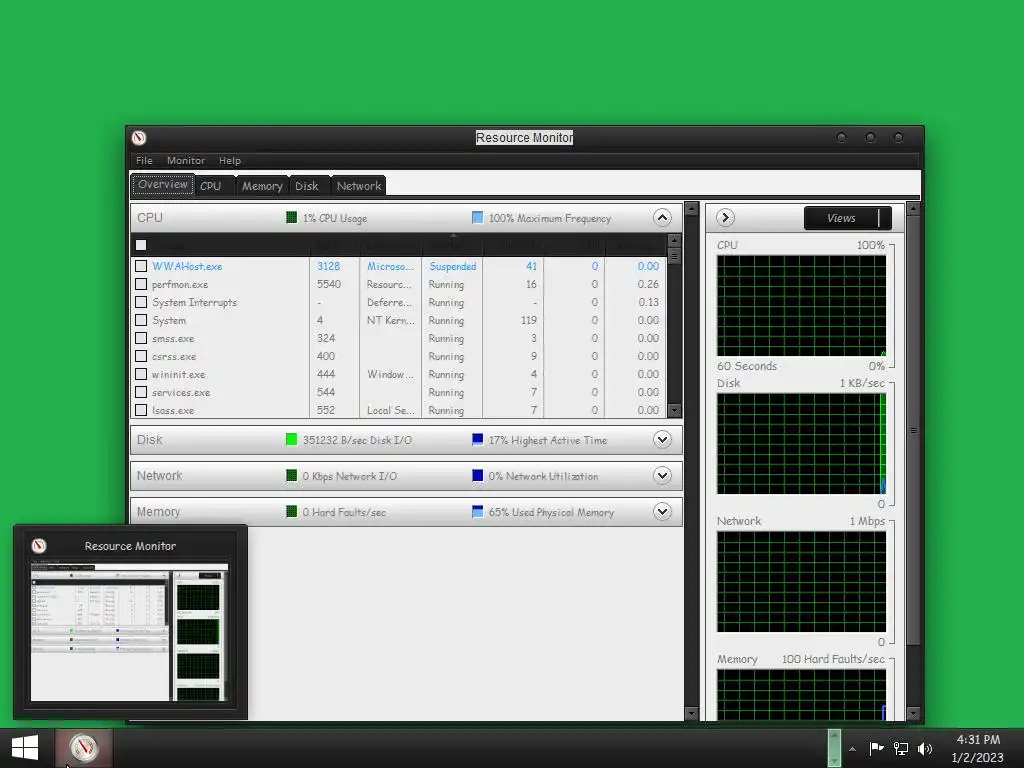This screenshot has width=1024, height=768.
Task: Click the green Hard Faults indicator square
Action: [x=291, y=511]
